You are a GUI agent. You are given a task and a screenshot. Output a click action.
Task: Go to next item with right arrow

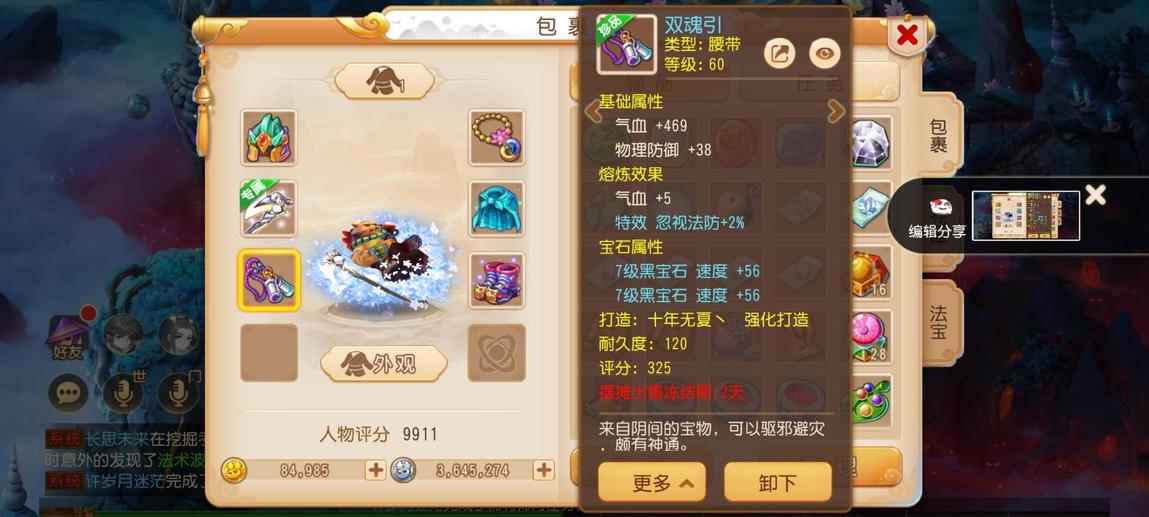pos(836,111)
